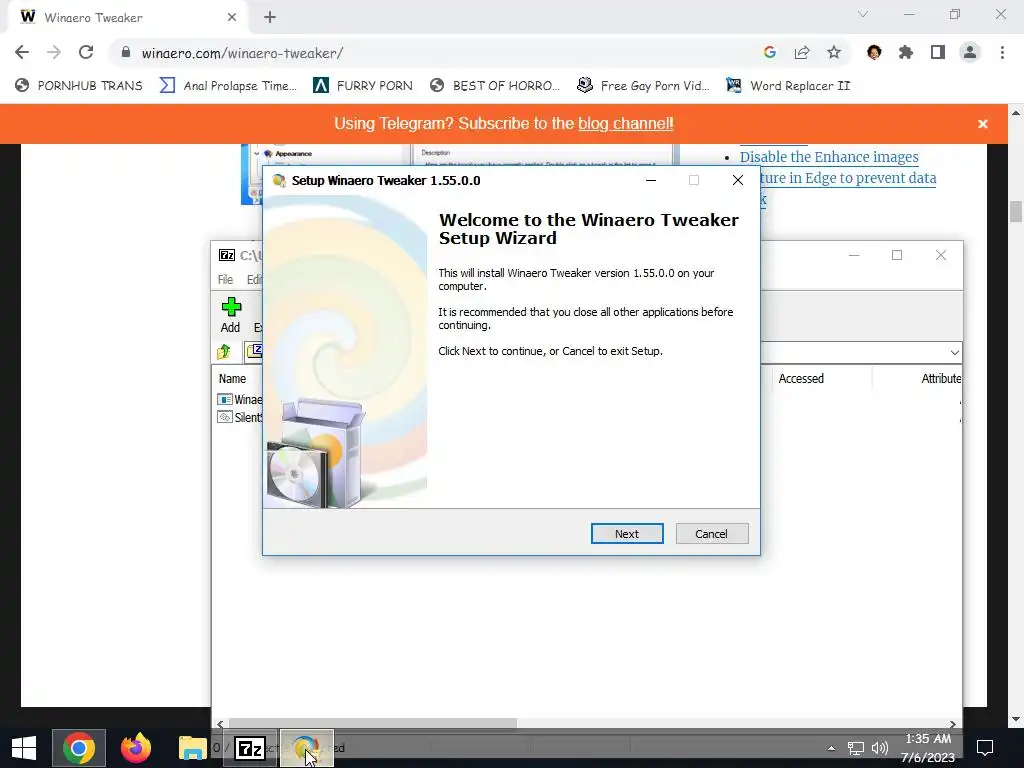Image resolution: width=1024 pixels, height=768 pixels.
Task: Click Attributes column header in 7-Zip
Action: (x=940, y=379)
